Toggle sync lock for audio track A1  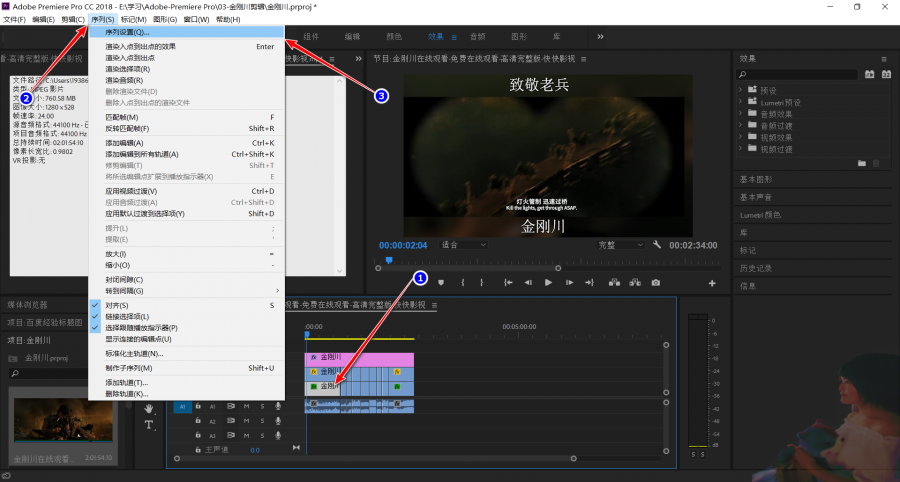(x=230, y=406)
